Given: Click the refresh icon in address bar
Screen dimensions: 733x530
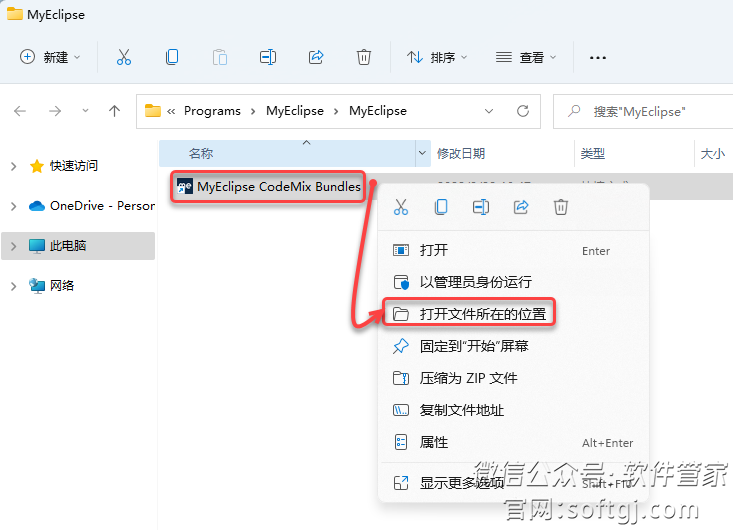Looking at the screenshot, I should click(x=523, y=111).
